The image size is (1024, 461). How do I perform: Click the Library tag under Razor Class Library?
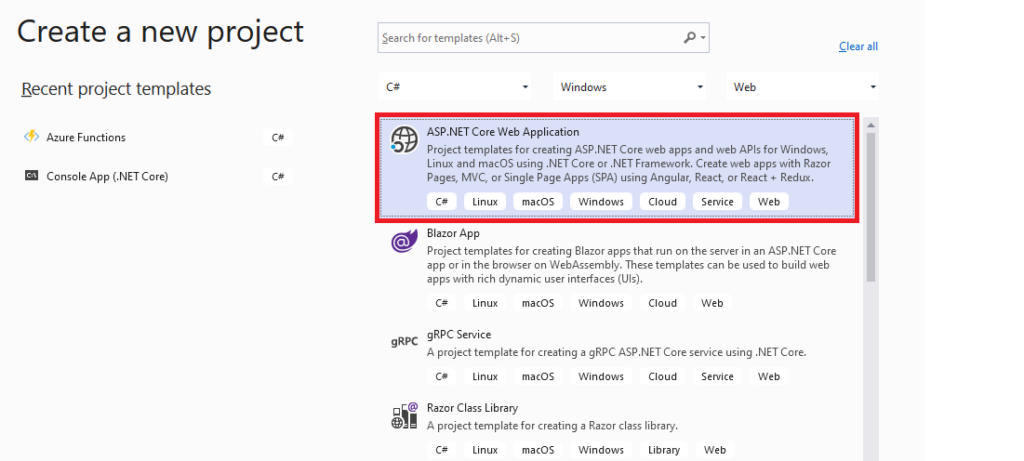pos(662,451)
